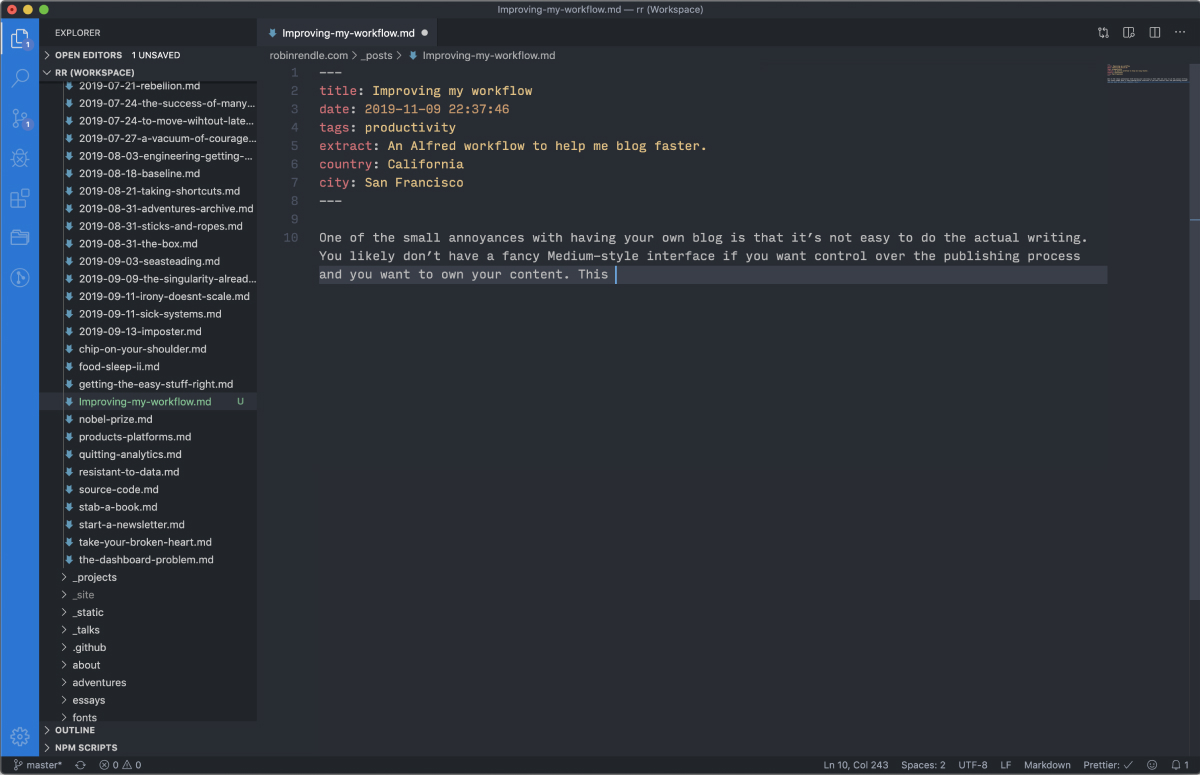Open the Source Control view
The height and width of the screenshot is (776, 1201).
pos(20,118)
